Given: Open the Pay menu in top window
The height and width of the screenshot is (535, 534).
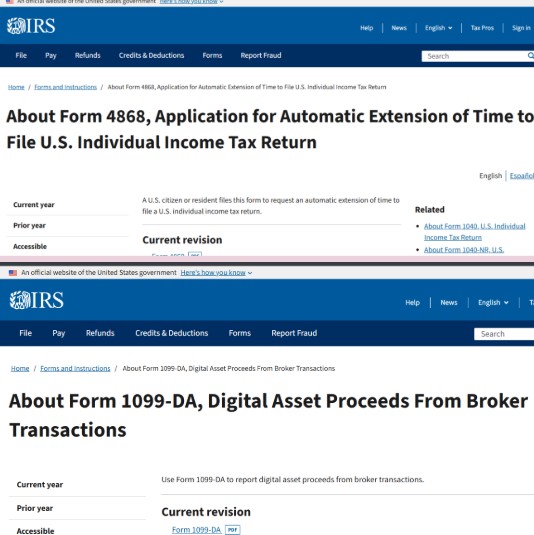Looking at the screenshot, I should click(x=50, y=55).
